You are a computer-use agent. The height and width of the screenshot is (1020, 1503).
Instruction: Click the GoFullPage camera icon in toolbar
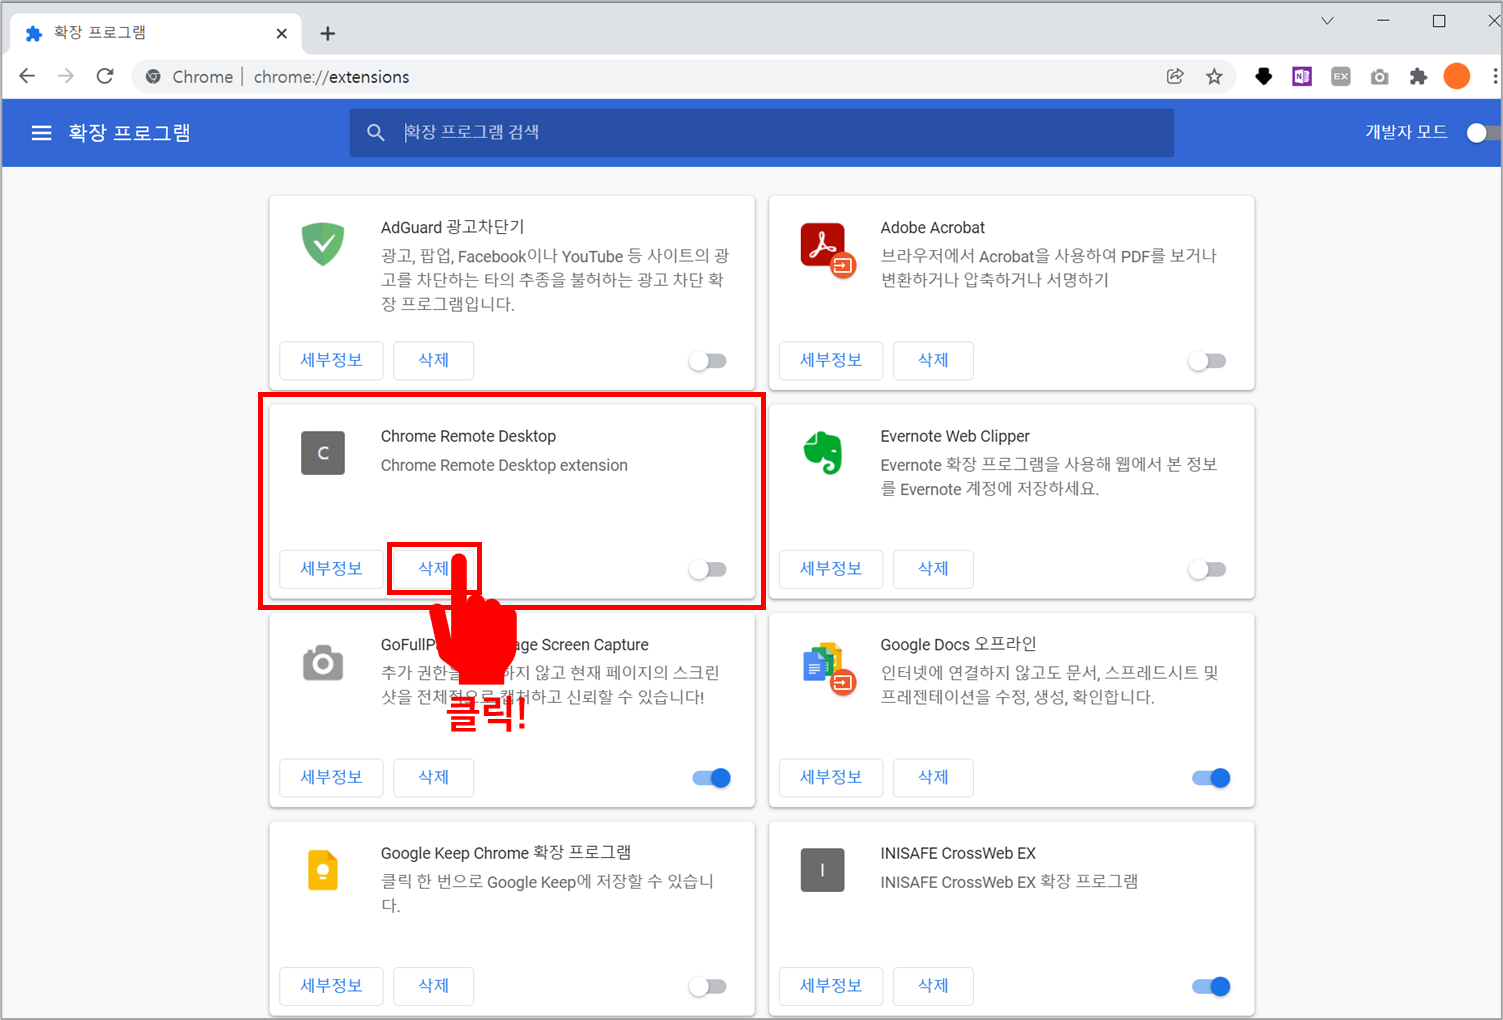1380,77
